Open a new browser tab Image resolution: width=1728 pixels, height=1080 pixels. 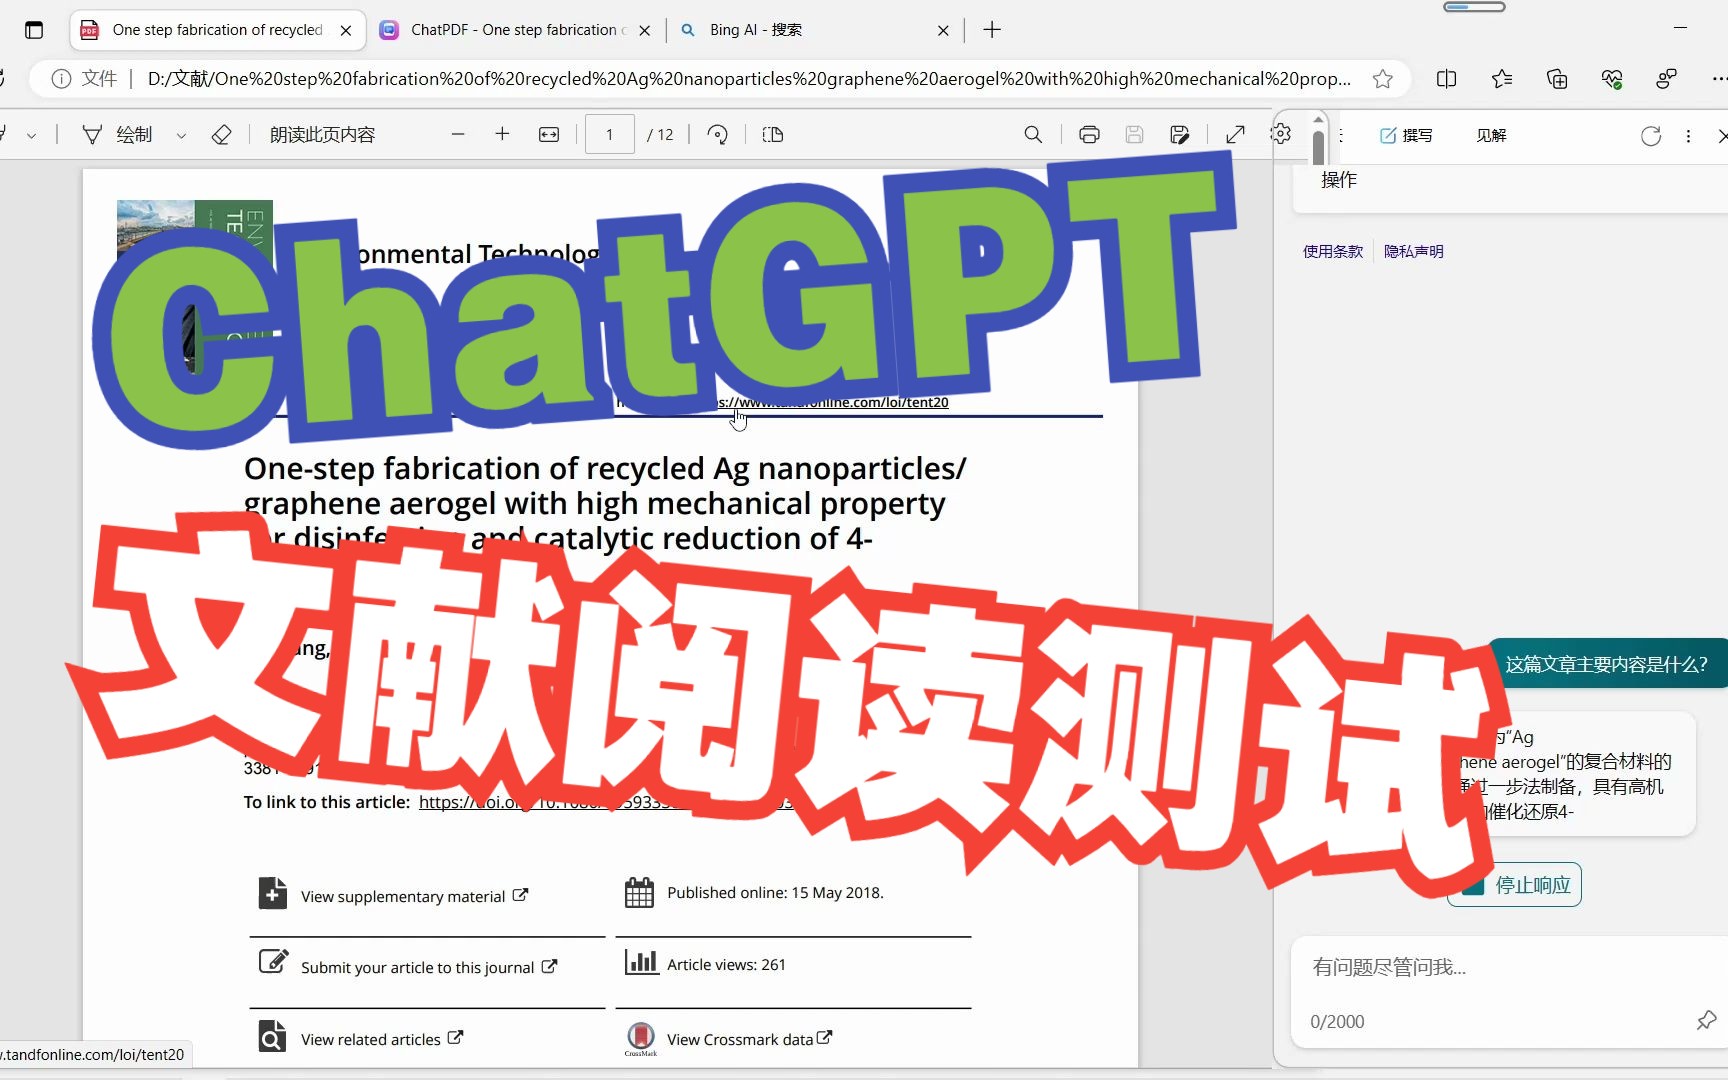point(992,30)
